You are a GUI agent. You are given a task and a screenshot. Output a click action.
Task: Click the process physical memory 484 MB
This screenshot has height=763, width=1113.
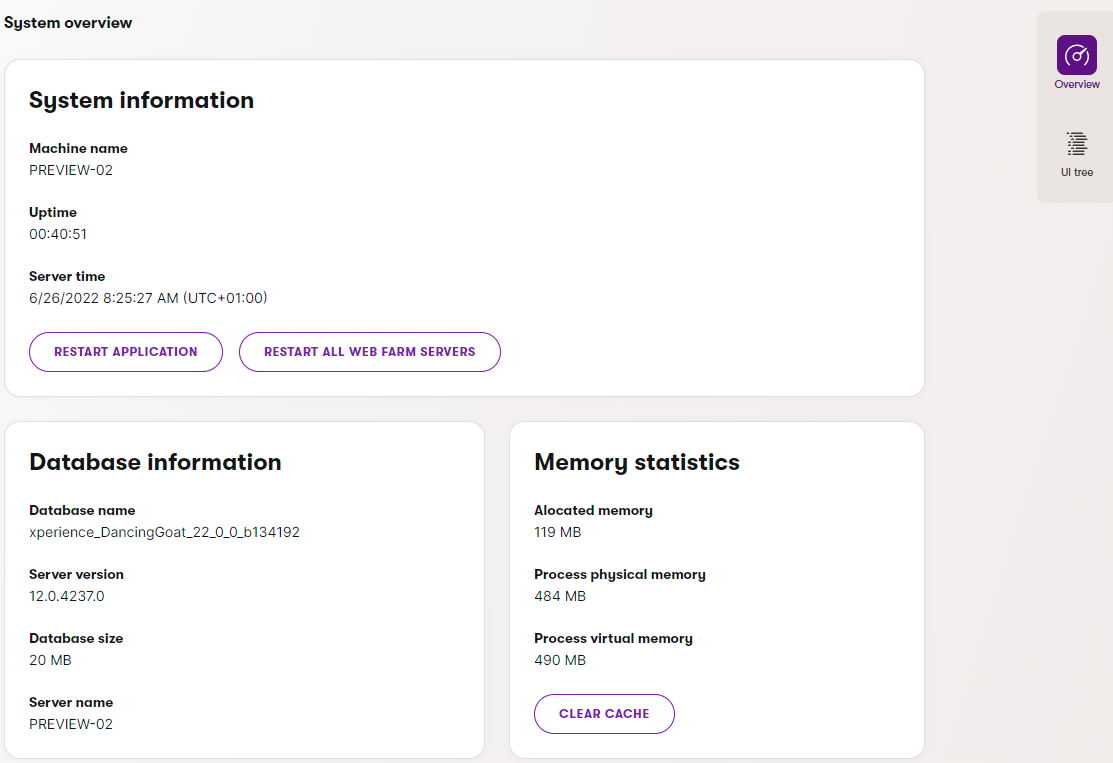point(560,596)
